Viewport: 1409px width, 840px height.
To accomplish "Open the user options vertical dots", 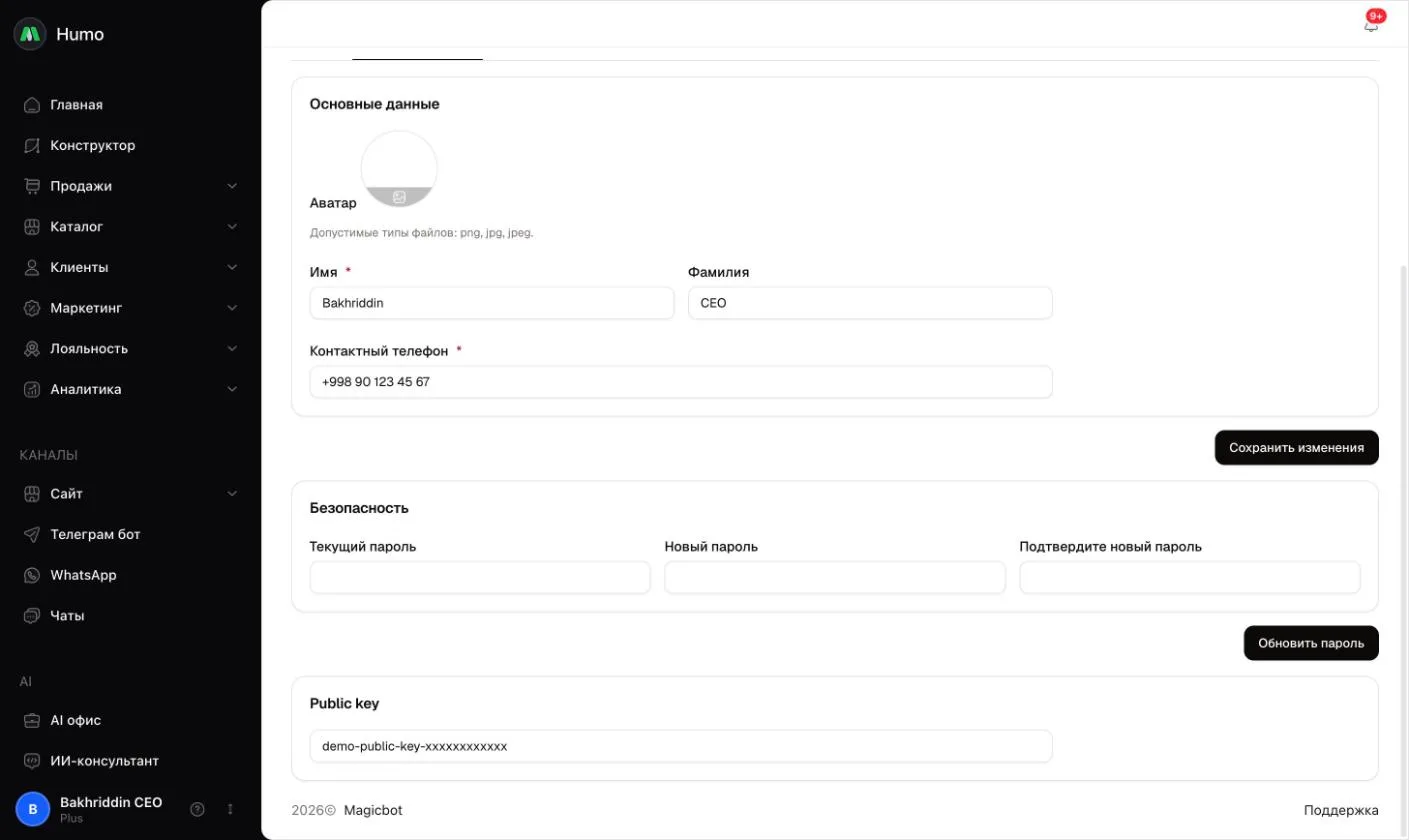I will pos(230,808).
